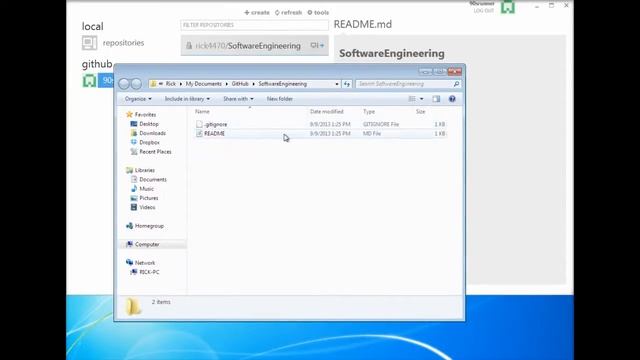Viewport: 640px width, 360px height.
Task: Click the Recent Places label in Favorites
Action: point(155,151)
